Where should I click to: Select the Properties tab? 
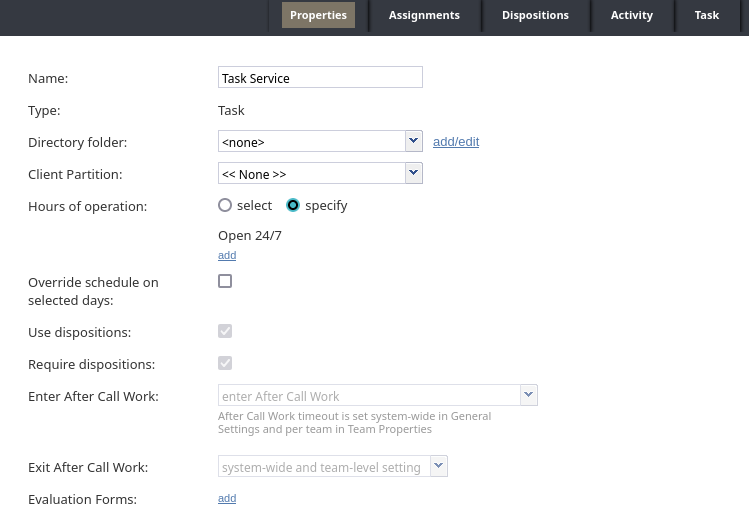318,15
